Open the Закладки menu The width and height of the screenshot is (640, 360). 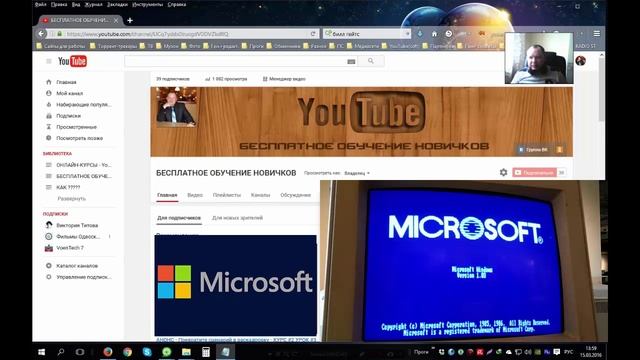(x=118, y=4)
